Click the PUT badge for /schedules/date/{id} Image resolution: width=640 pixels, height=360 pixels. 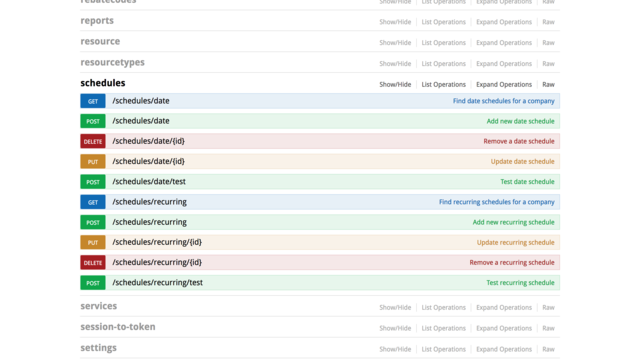tap(93, 162)
